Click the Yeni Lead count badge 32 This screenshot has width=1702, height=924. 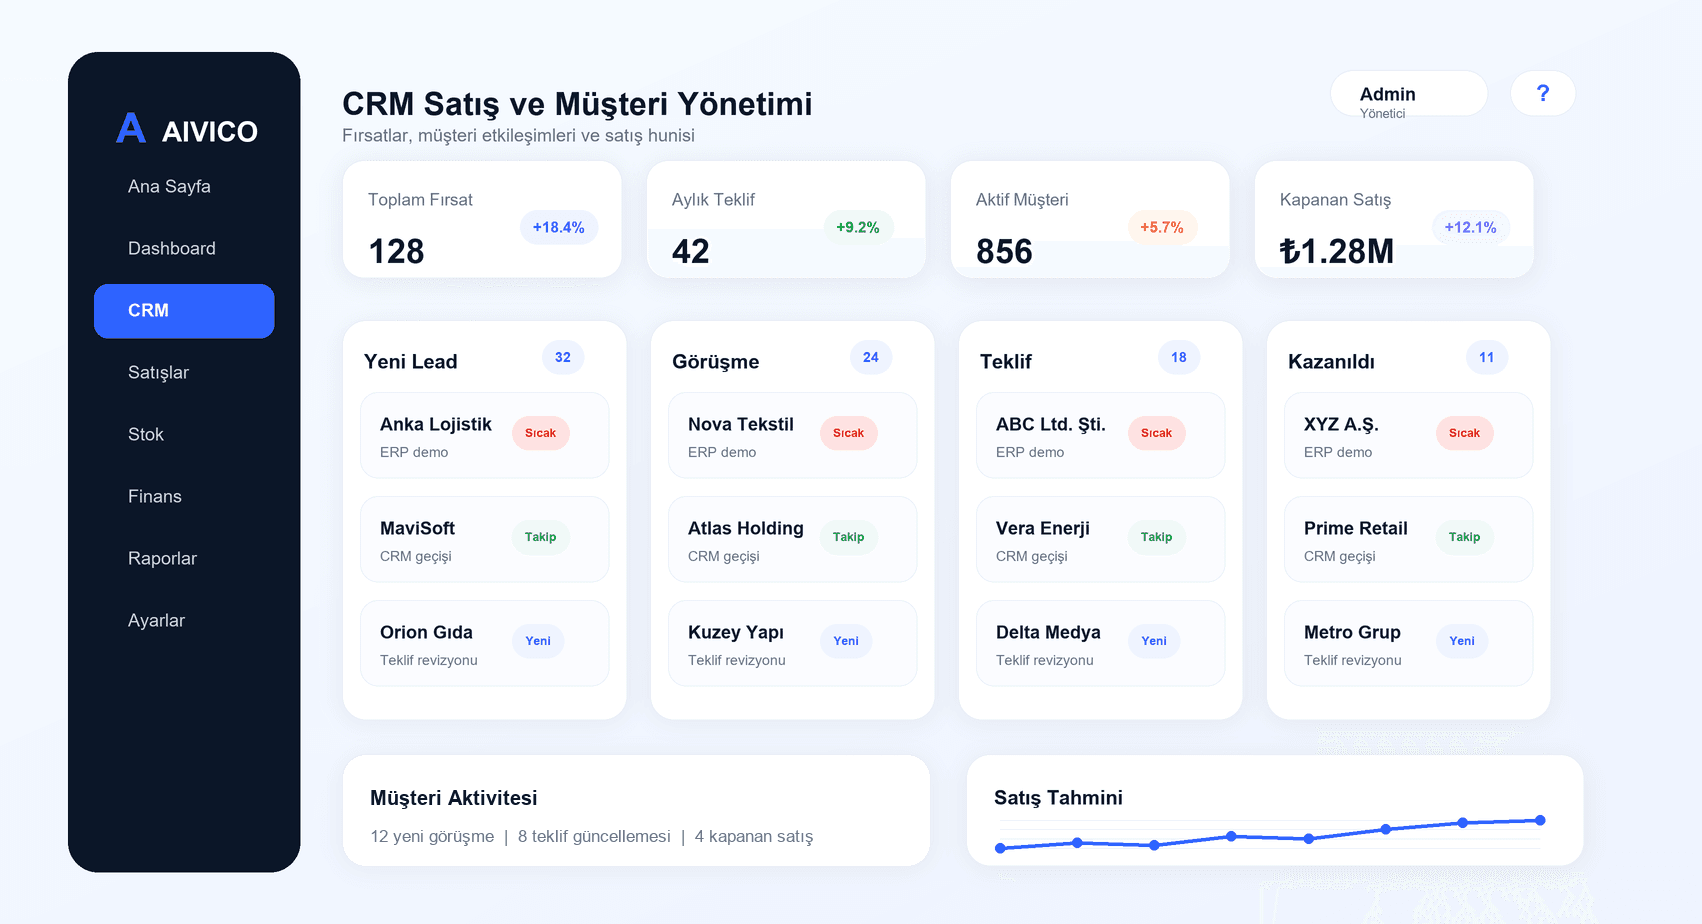(563, 357)
